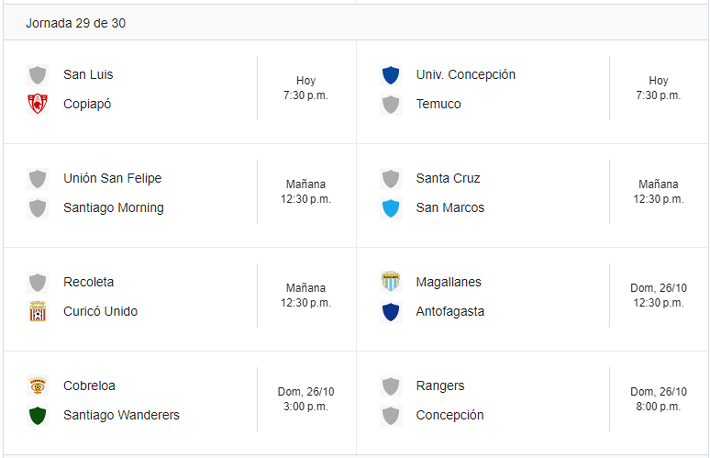Click the Santa Cruz team name
This screenshot has height=458, width=710.
click(x=448, y=178)
